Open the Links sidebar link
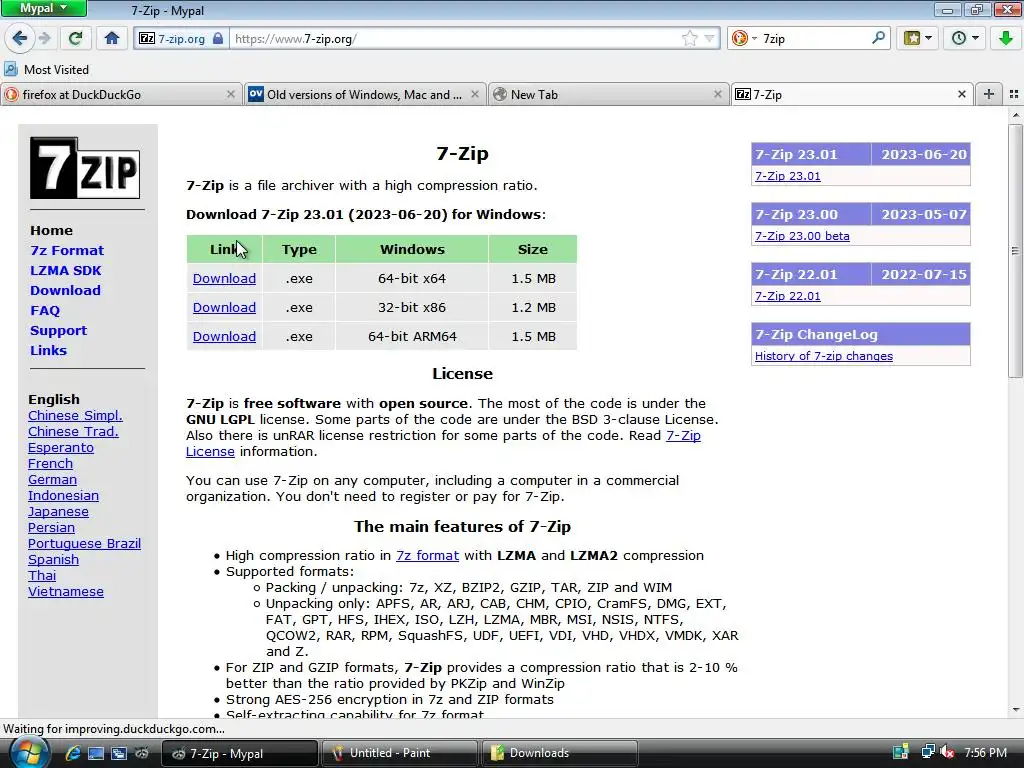Image resolution: width=1024 pixels, height=768 pixels. 48,350
